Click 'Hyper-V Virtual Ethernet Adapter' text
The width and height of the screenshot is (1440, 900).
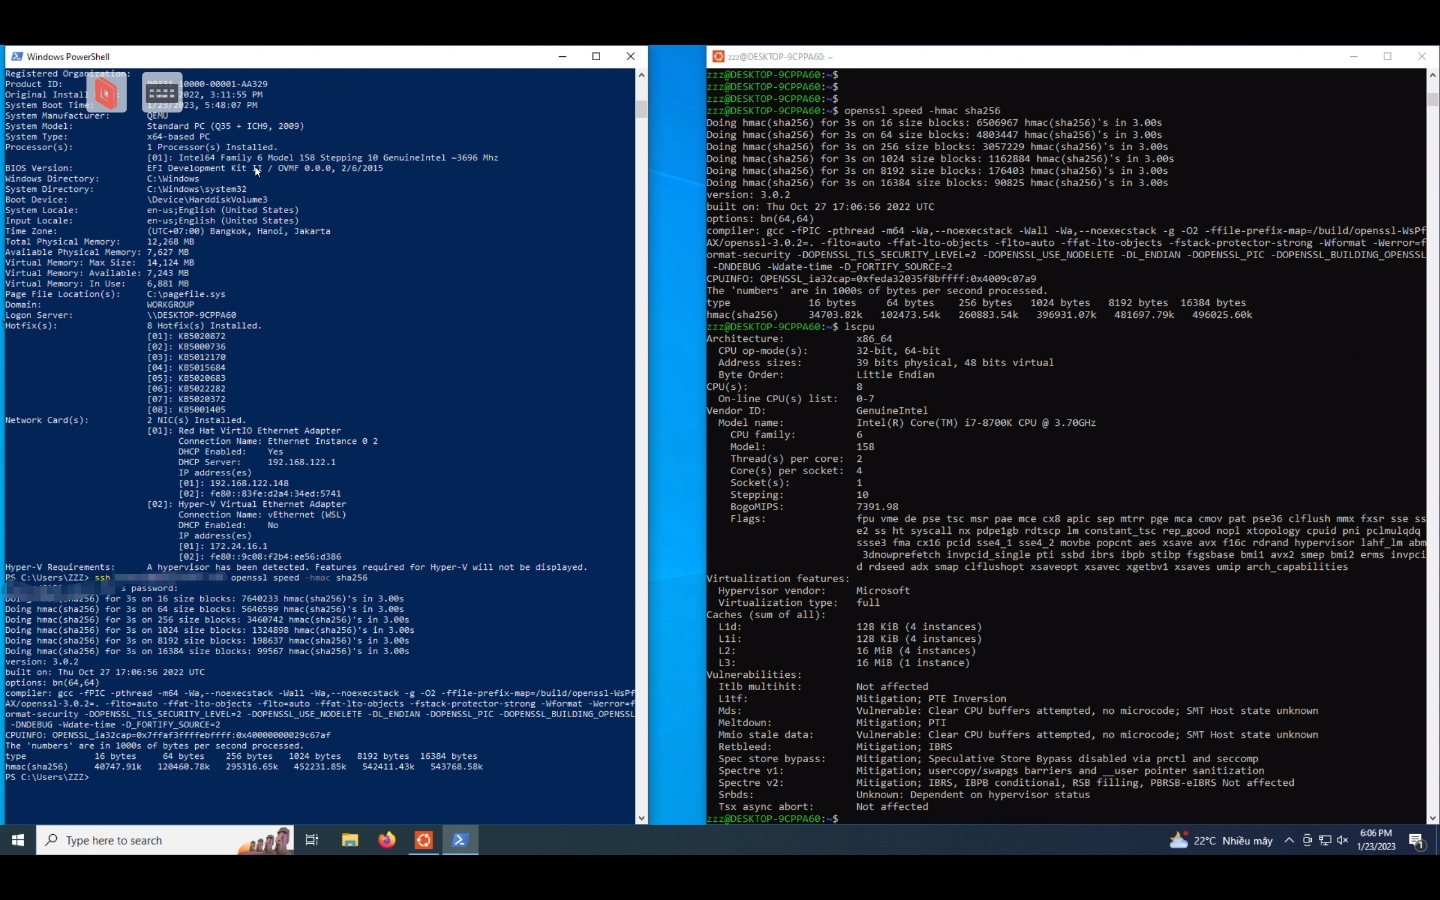point(263,505)
